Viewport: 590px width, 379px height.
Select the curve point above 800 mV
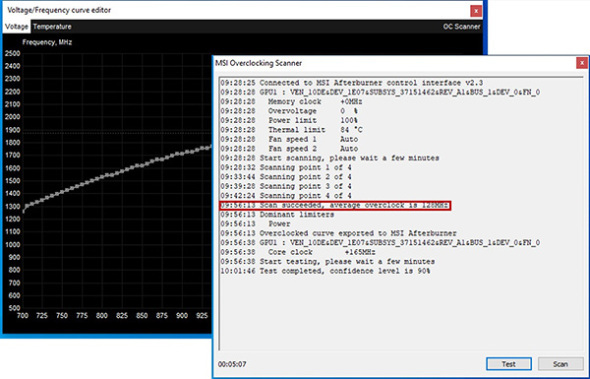pyautogui.click(x=102, y=177)
